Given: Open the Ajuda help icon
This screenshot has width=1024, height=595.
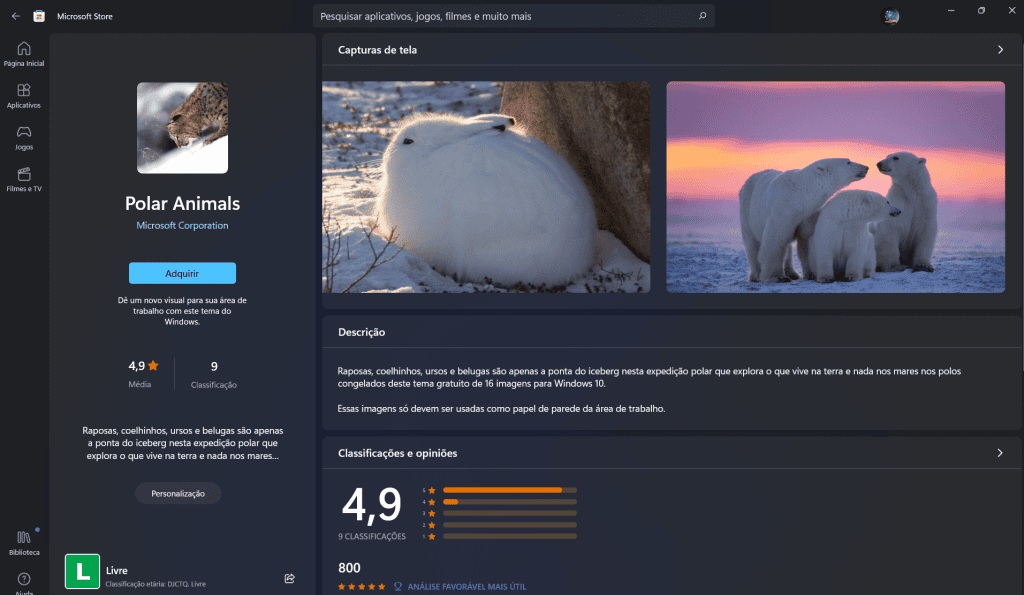Looking at the screenshot, I should 24,582.
